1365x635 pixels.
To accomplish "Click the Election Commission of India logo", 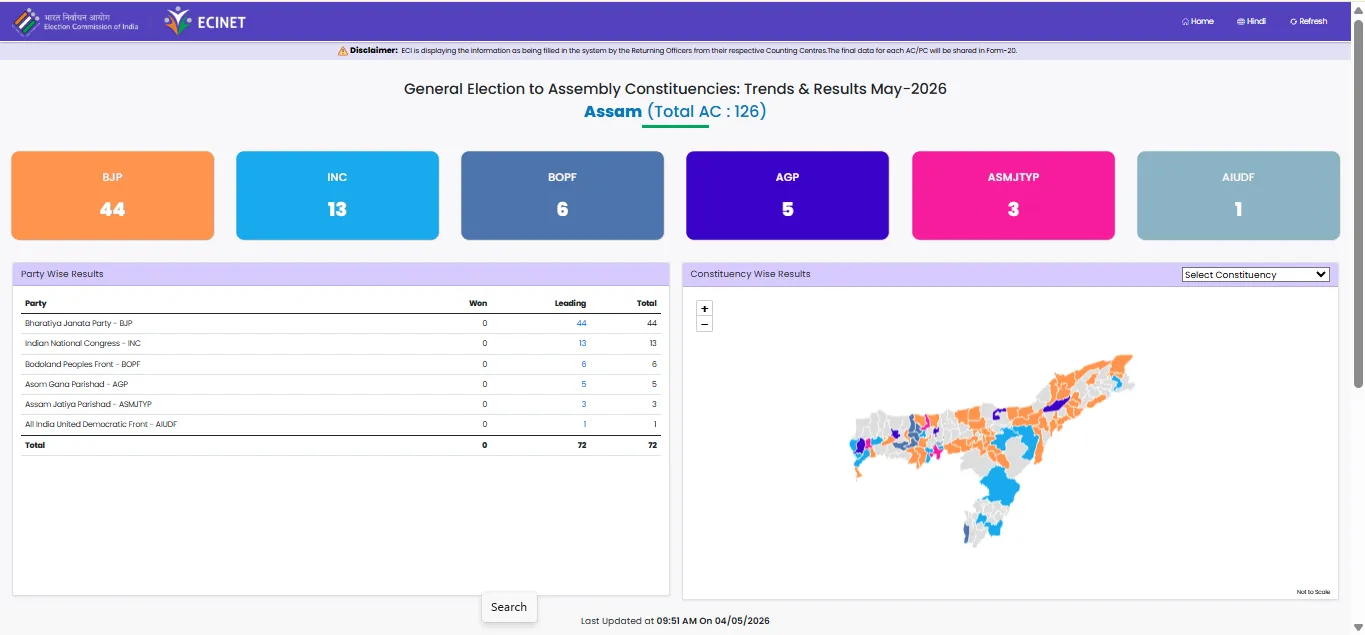I will pyautogui.click(x=75, y=21).
